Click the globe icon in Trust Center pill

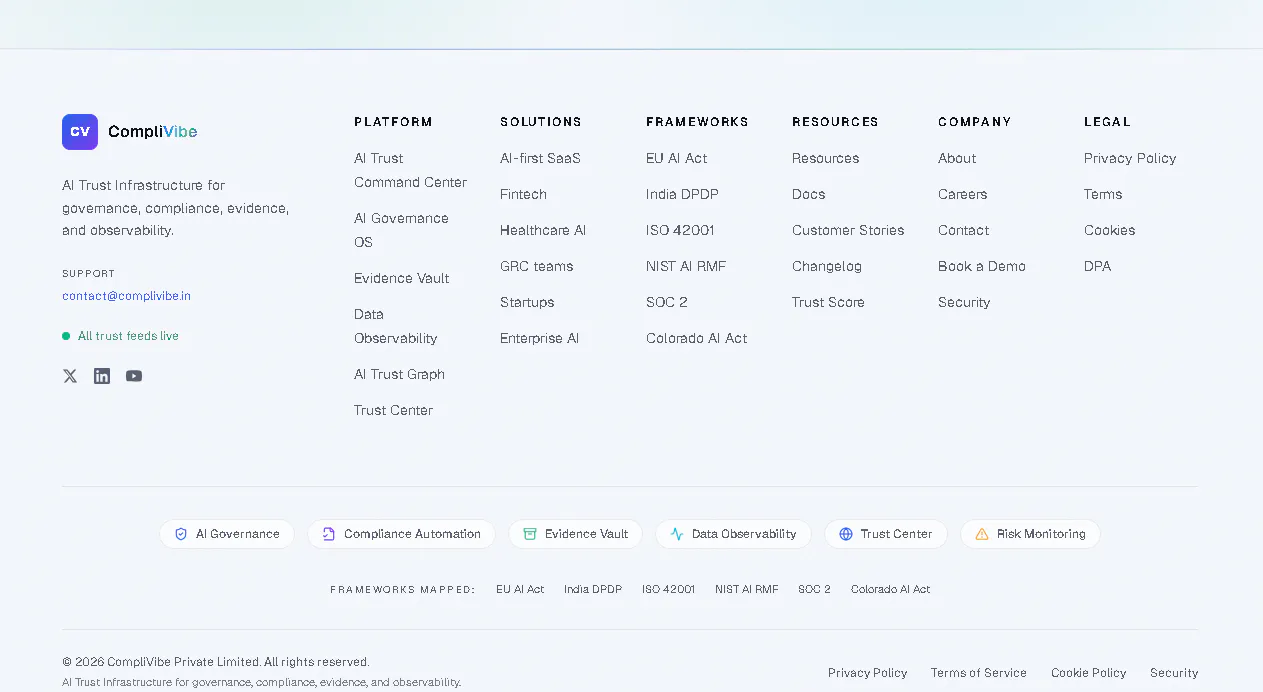846,534
